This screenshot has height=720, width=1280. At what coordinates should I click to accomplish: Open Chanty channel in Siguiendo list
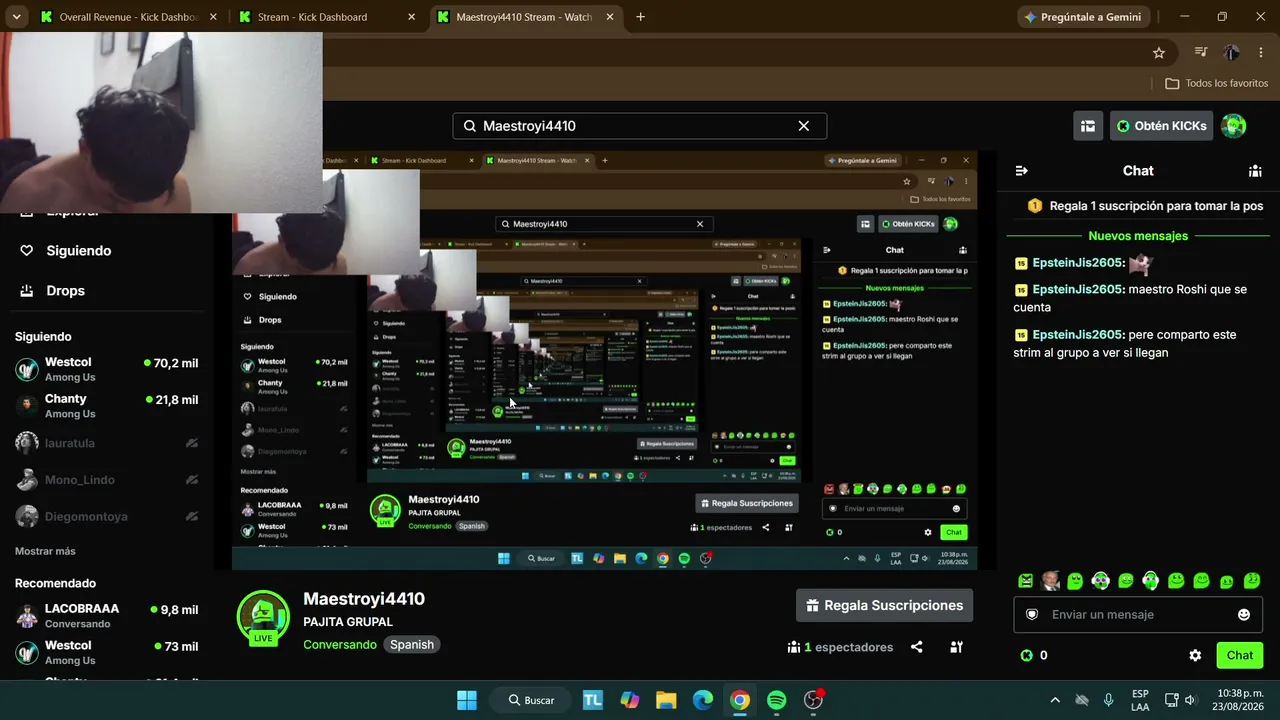[107, 406]
